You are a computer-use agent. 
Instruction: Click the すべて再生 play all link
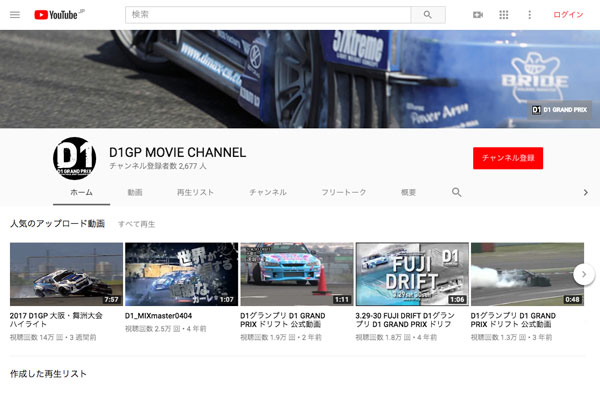[x=137, y=224]
